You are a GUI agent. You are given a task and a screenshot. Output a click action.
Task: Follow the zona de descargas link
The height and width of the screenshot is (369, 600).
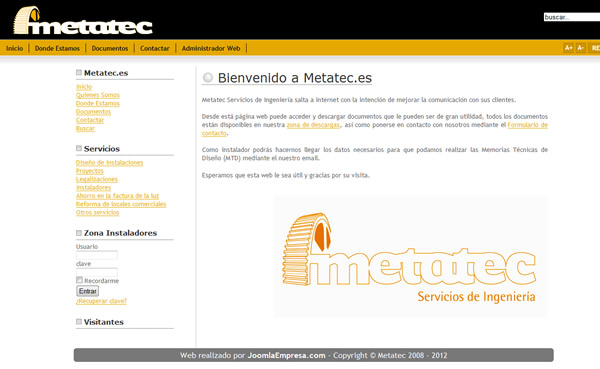(x=313, y=125)
